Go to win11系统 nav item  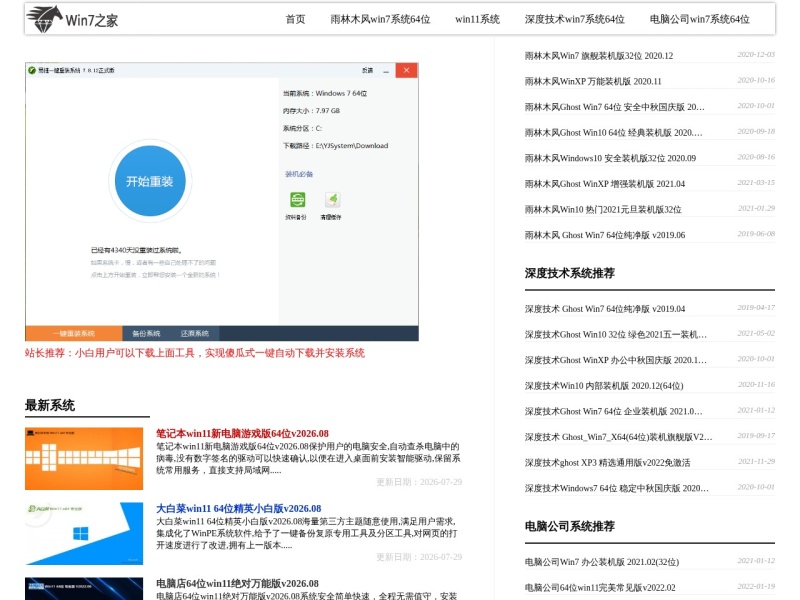pyautogui.click(x=477, y=19)
